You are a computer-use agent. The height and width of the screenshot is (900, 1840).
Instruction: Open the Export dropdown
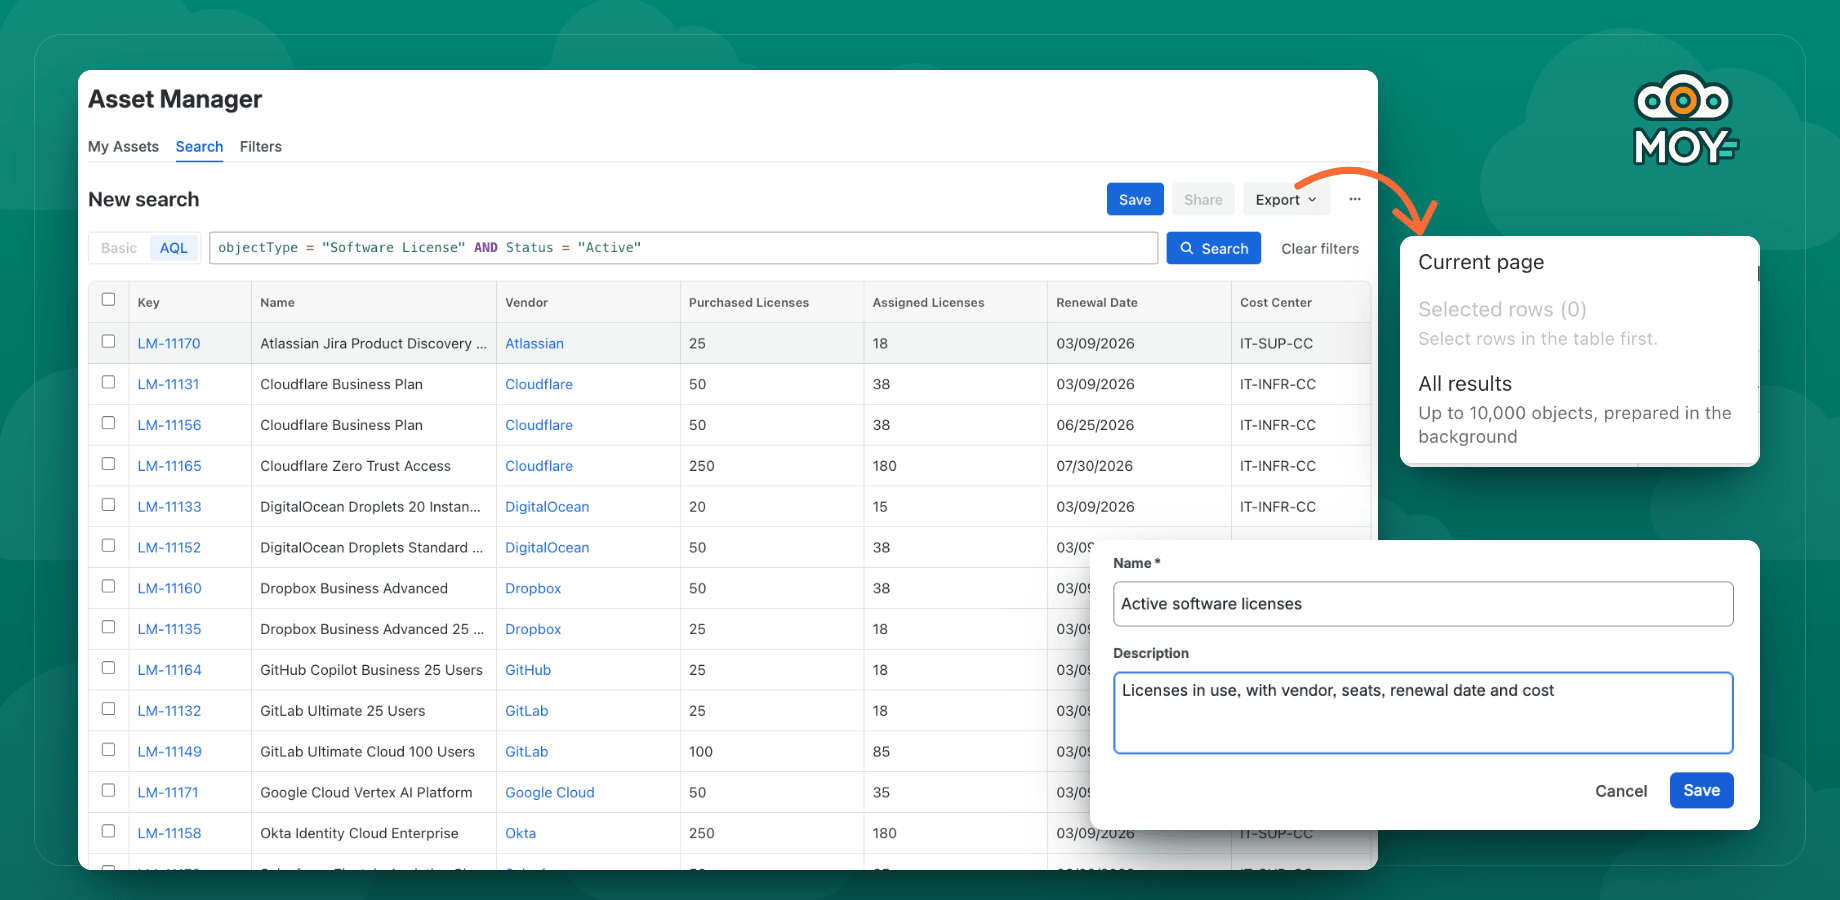pyautogui.click(x=1286, y=199)
